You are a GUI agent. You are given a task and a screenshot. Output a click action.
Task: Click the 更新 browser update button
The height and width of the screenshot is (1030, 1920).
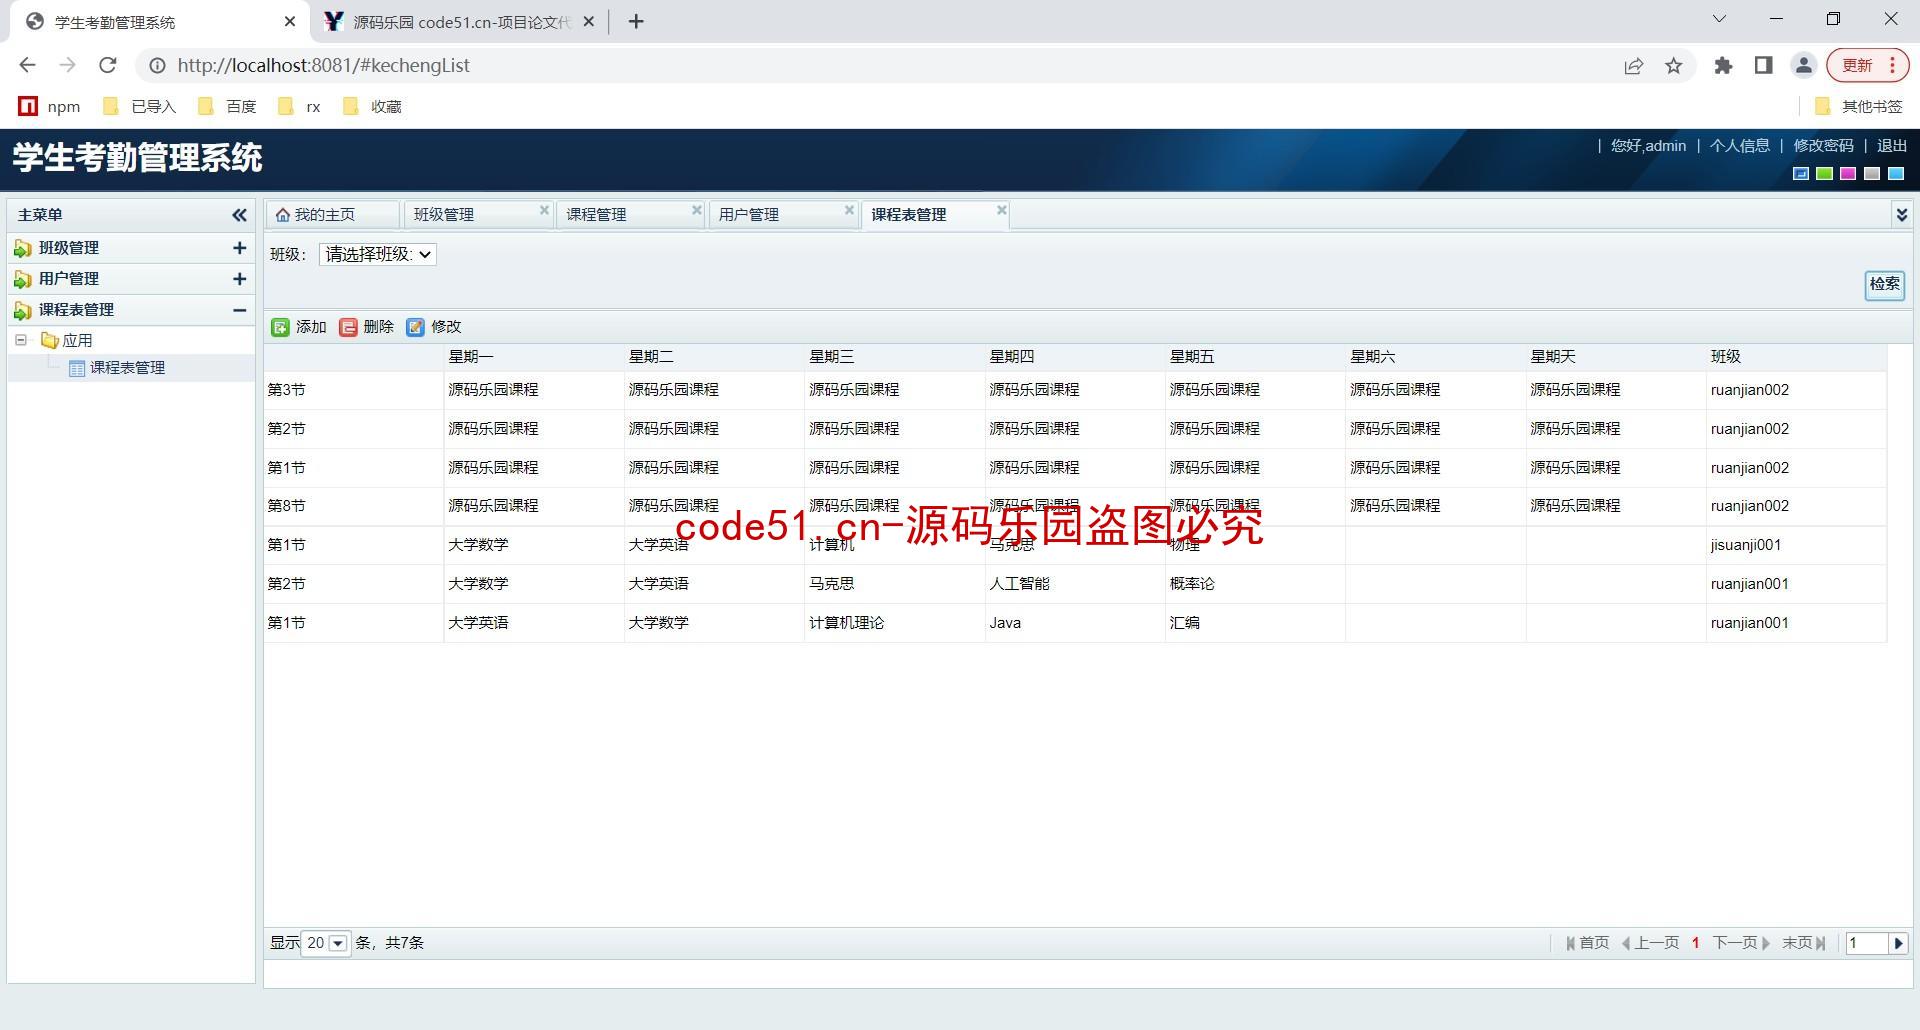point(1867,66)
